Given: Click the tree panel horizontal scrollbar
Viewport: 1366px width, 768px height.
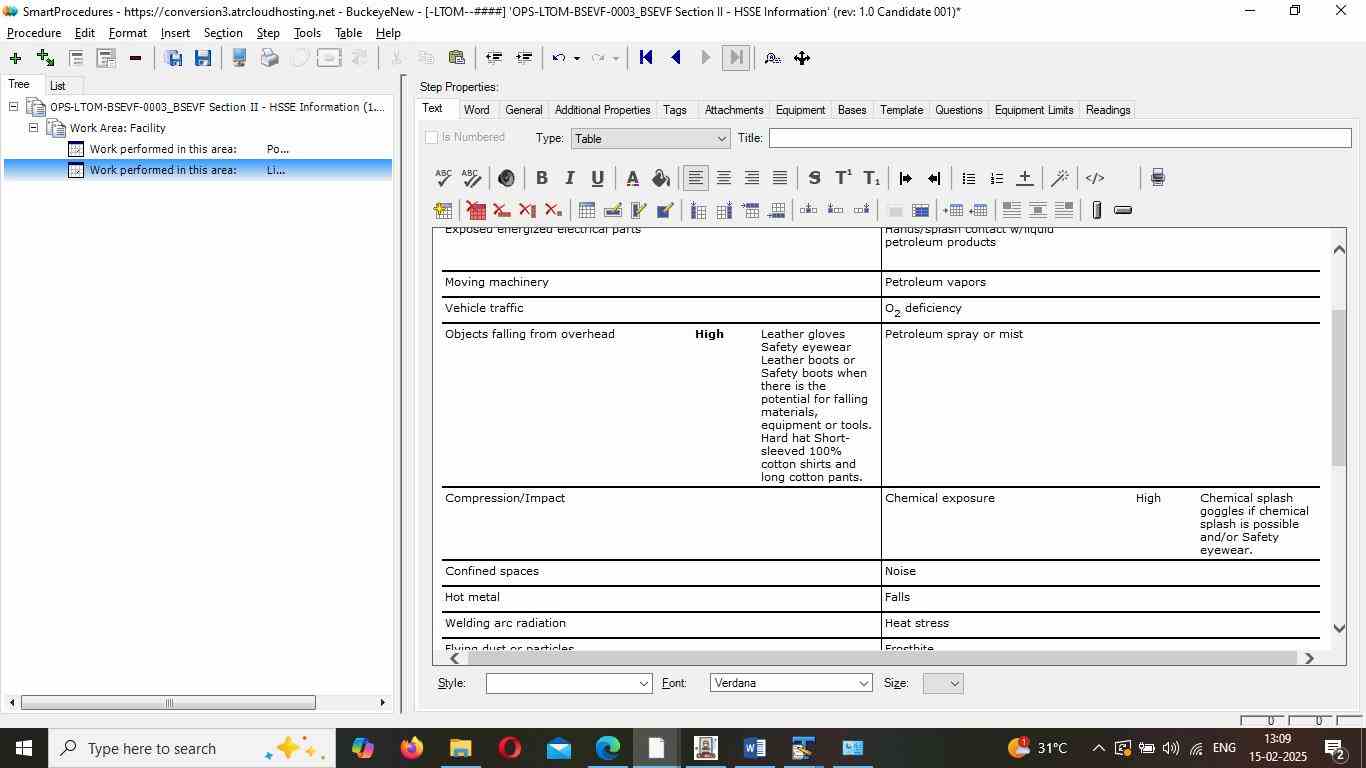Looking at the screenshot, I should click(x=168, y=703).
